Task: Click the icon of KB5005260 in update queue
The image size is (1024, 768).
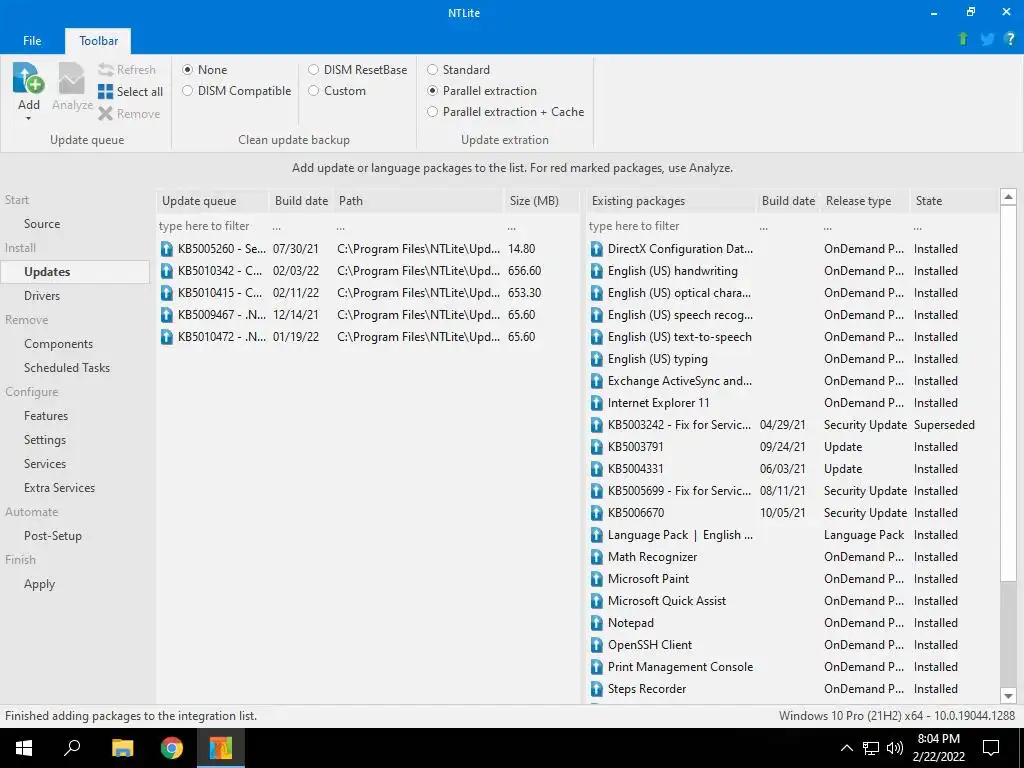Action: [167, 249]
